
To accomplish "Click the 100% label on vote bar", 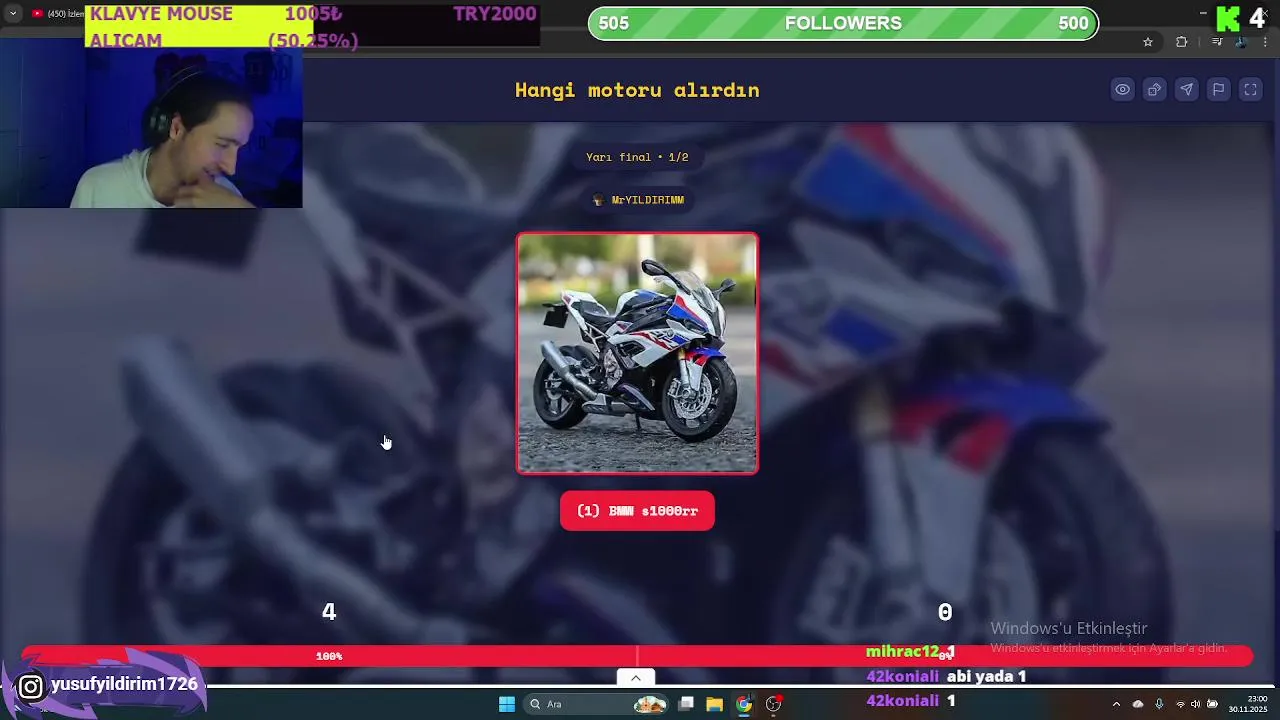I will click(x=329, y=656).
